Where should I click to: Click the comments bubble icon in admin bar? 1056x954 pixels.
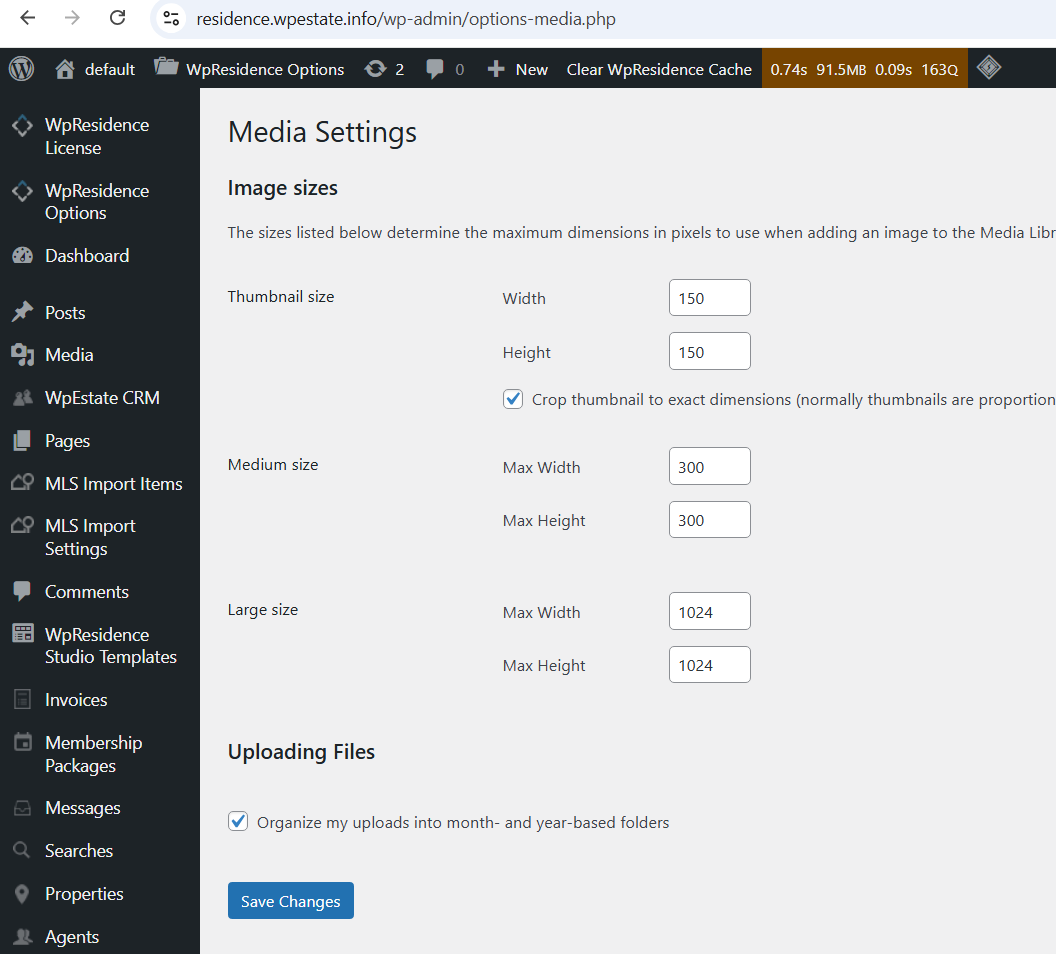coord(435,69)
